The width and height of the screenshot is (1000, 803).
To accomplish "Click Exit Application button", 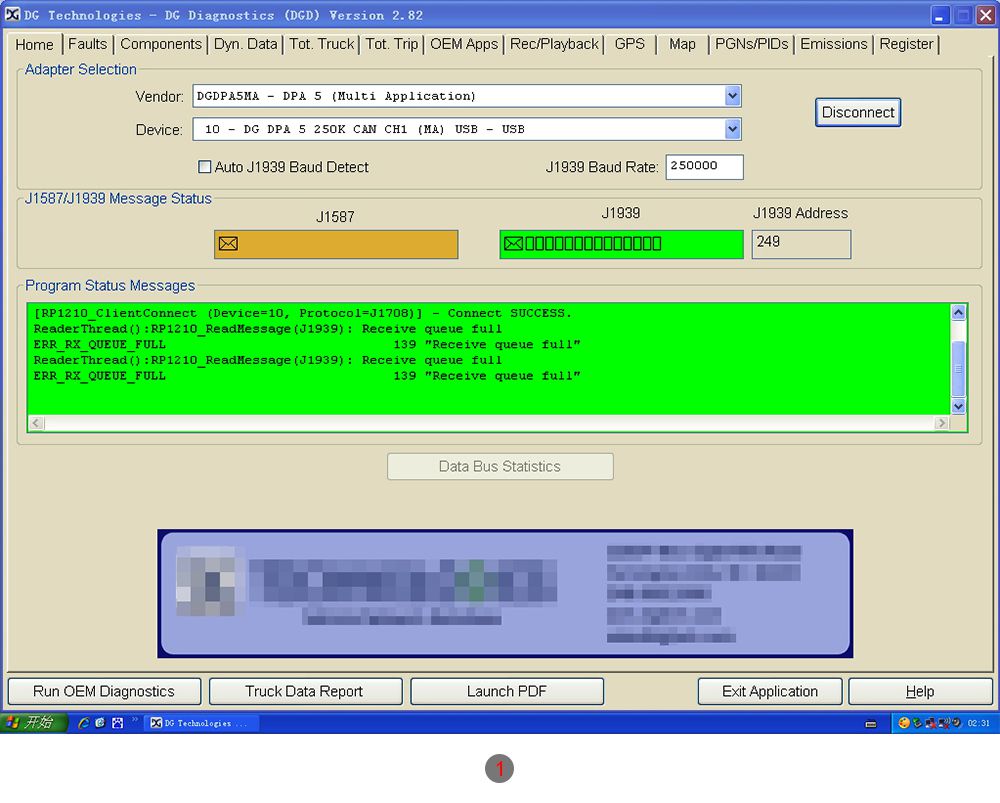I will tap(770, 691).
